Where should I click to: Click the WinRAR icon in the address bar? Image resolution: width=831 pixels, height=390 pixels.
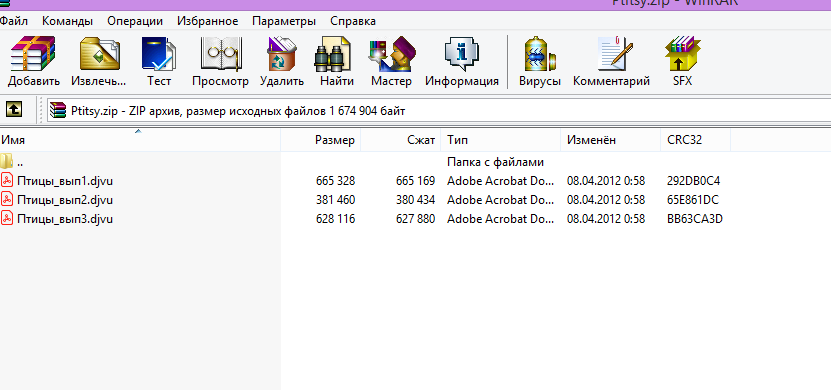pos(58,110)
